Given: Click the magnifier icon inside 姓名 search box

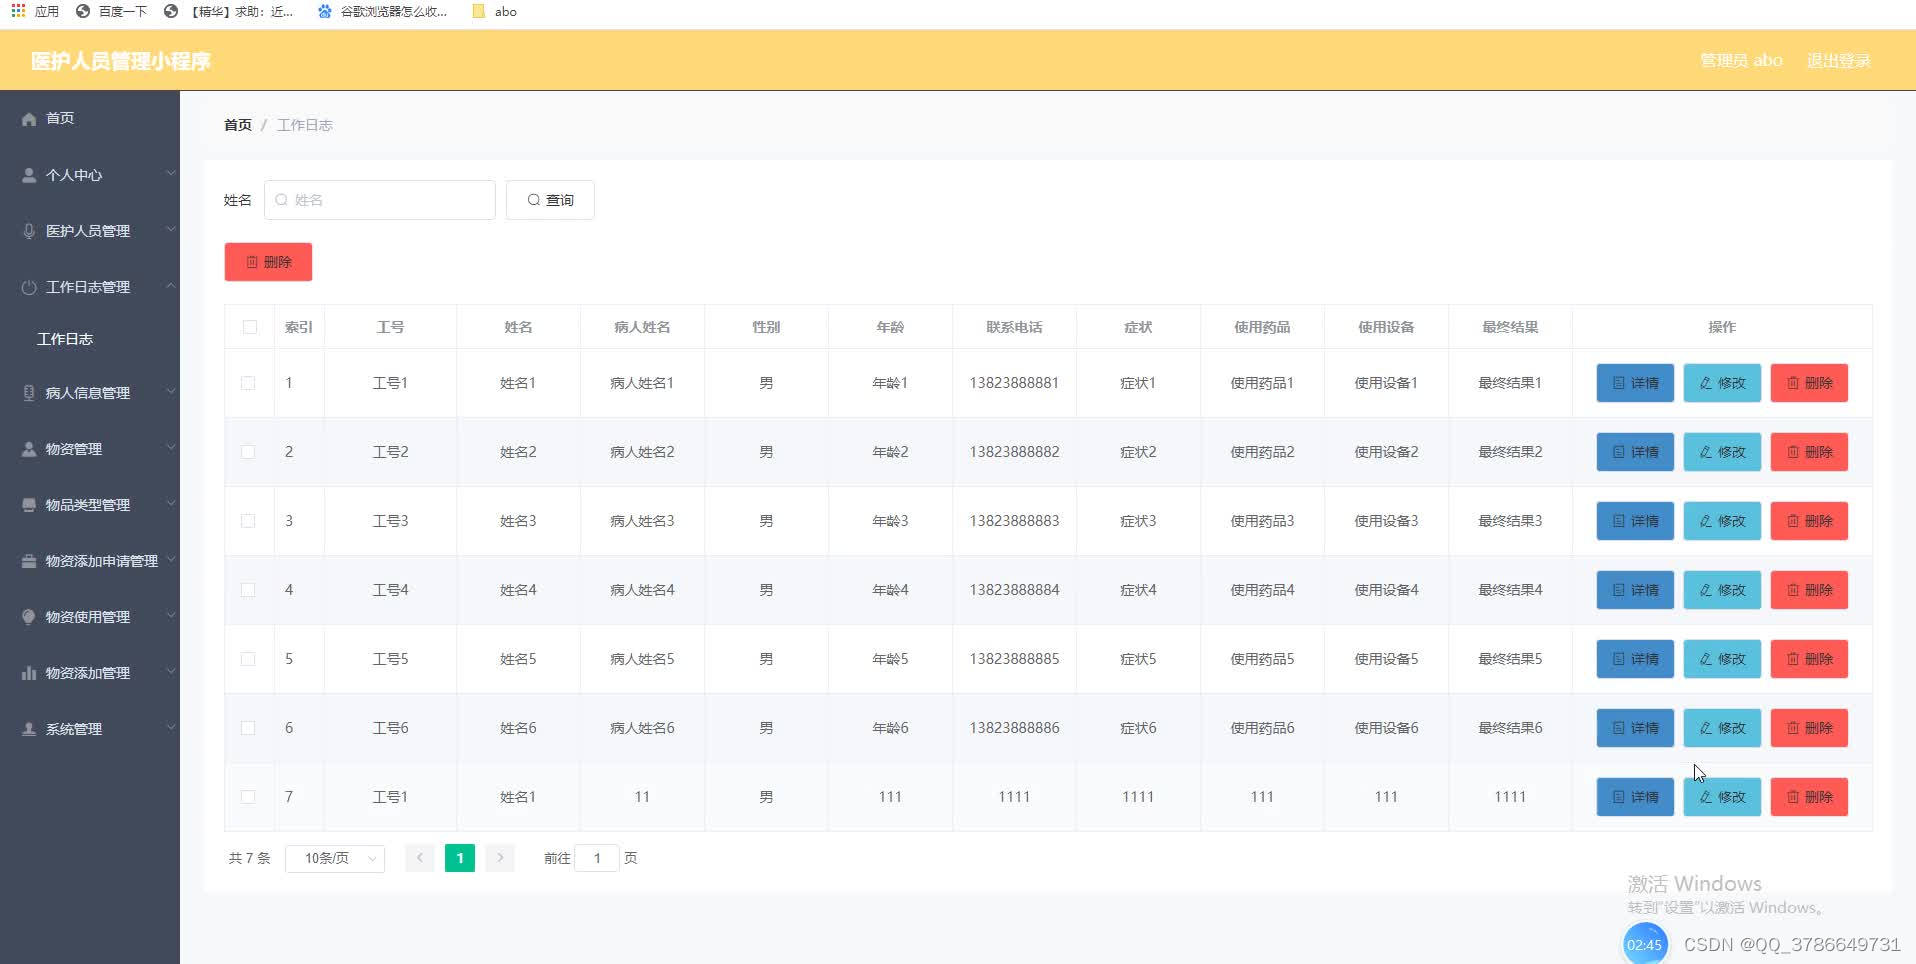Looking at the screenshot, I should [x=281, y=200].
